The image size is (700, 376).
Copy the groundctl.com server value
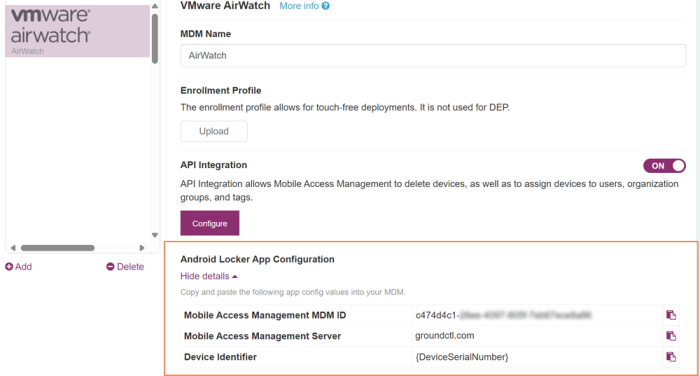(671, 336)
